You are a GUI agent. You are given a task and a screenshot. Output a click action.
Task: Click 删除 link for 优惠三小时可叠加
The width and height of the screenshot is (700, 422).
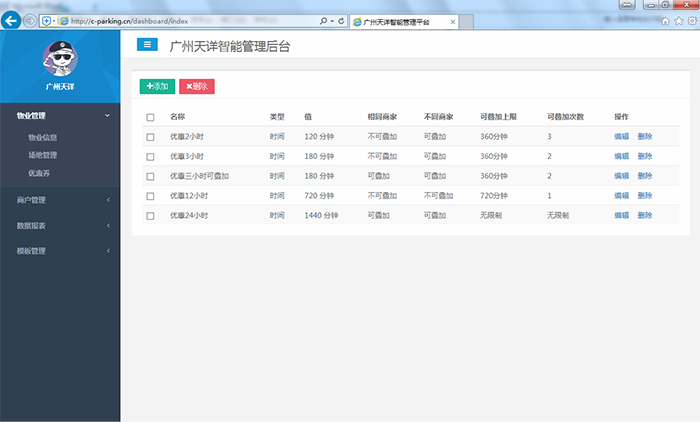coord(645,176)
